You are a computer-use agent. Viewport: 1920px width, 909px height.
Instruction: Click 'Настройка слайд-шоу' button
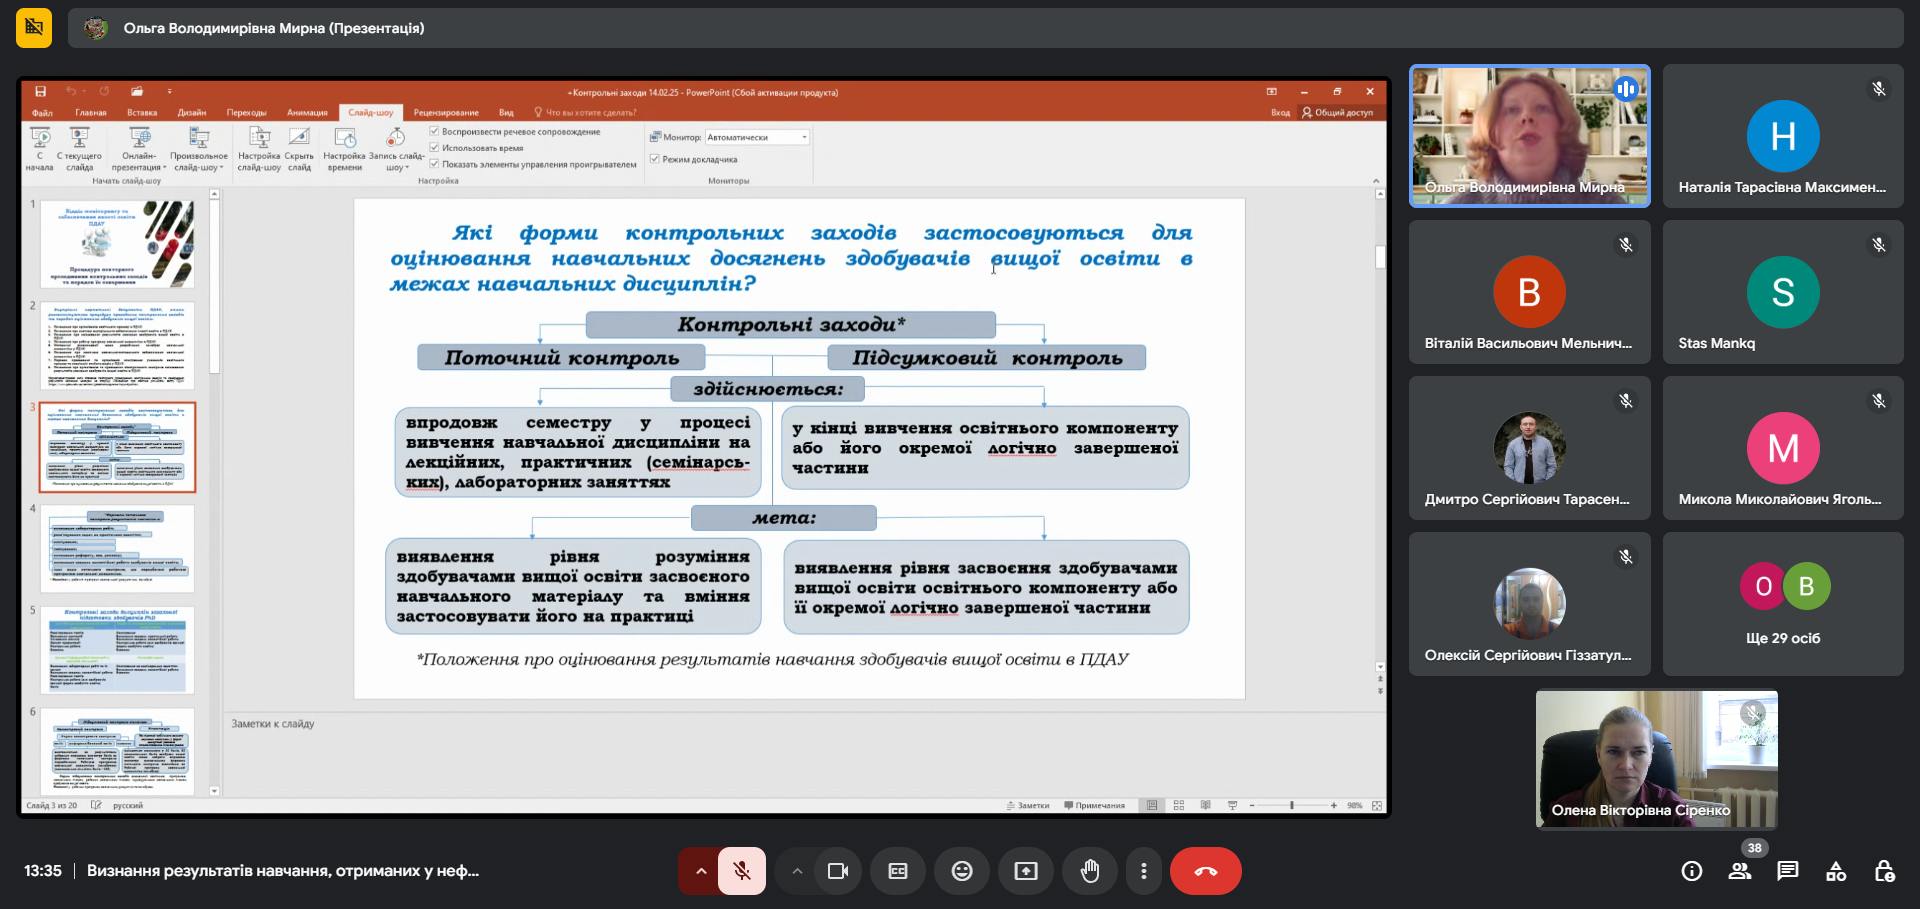tap(259, 149)
